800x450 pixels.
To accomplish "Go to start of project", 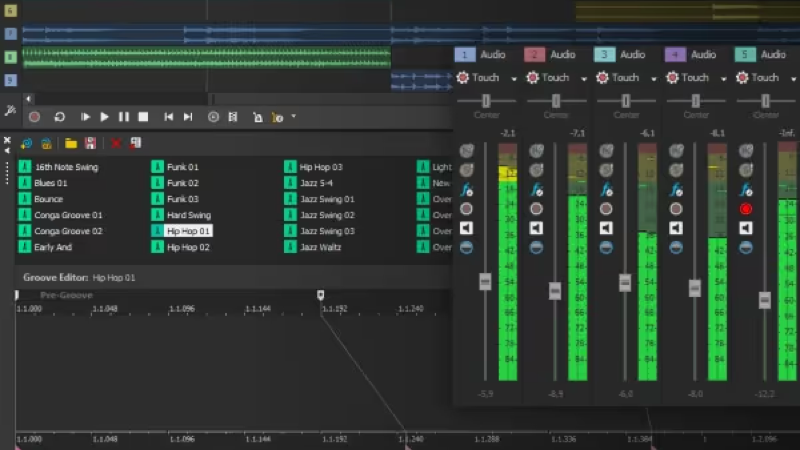I will point(168,117).
